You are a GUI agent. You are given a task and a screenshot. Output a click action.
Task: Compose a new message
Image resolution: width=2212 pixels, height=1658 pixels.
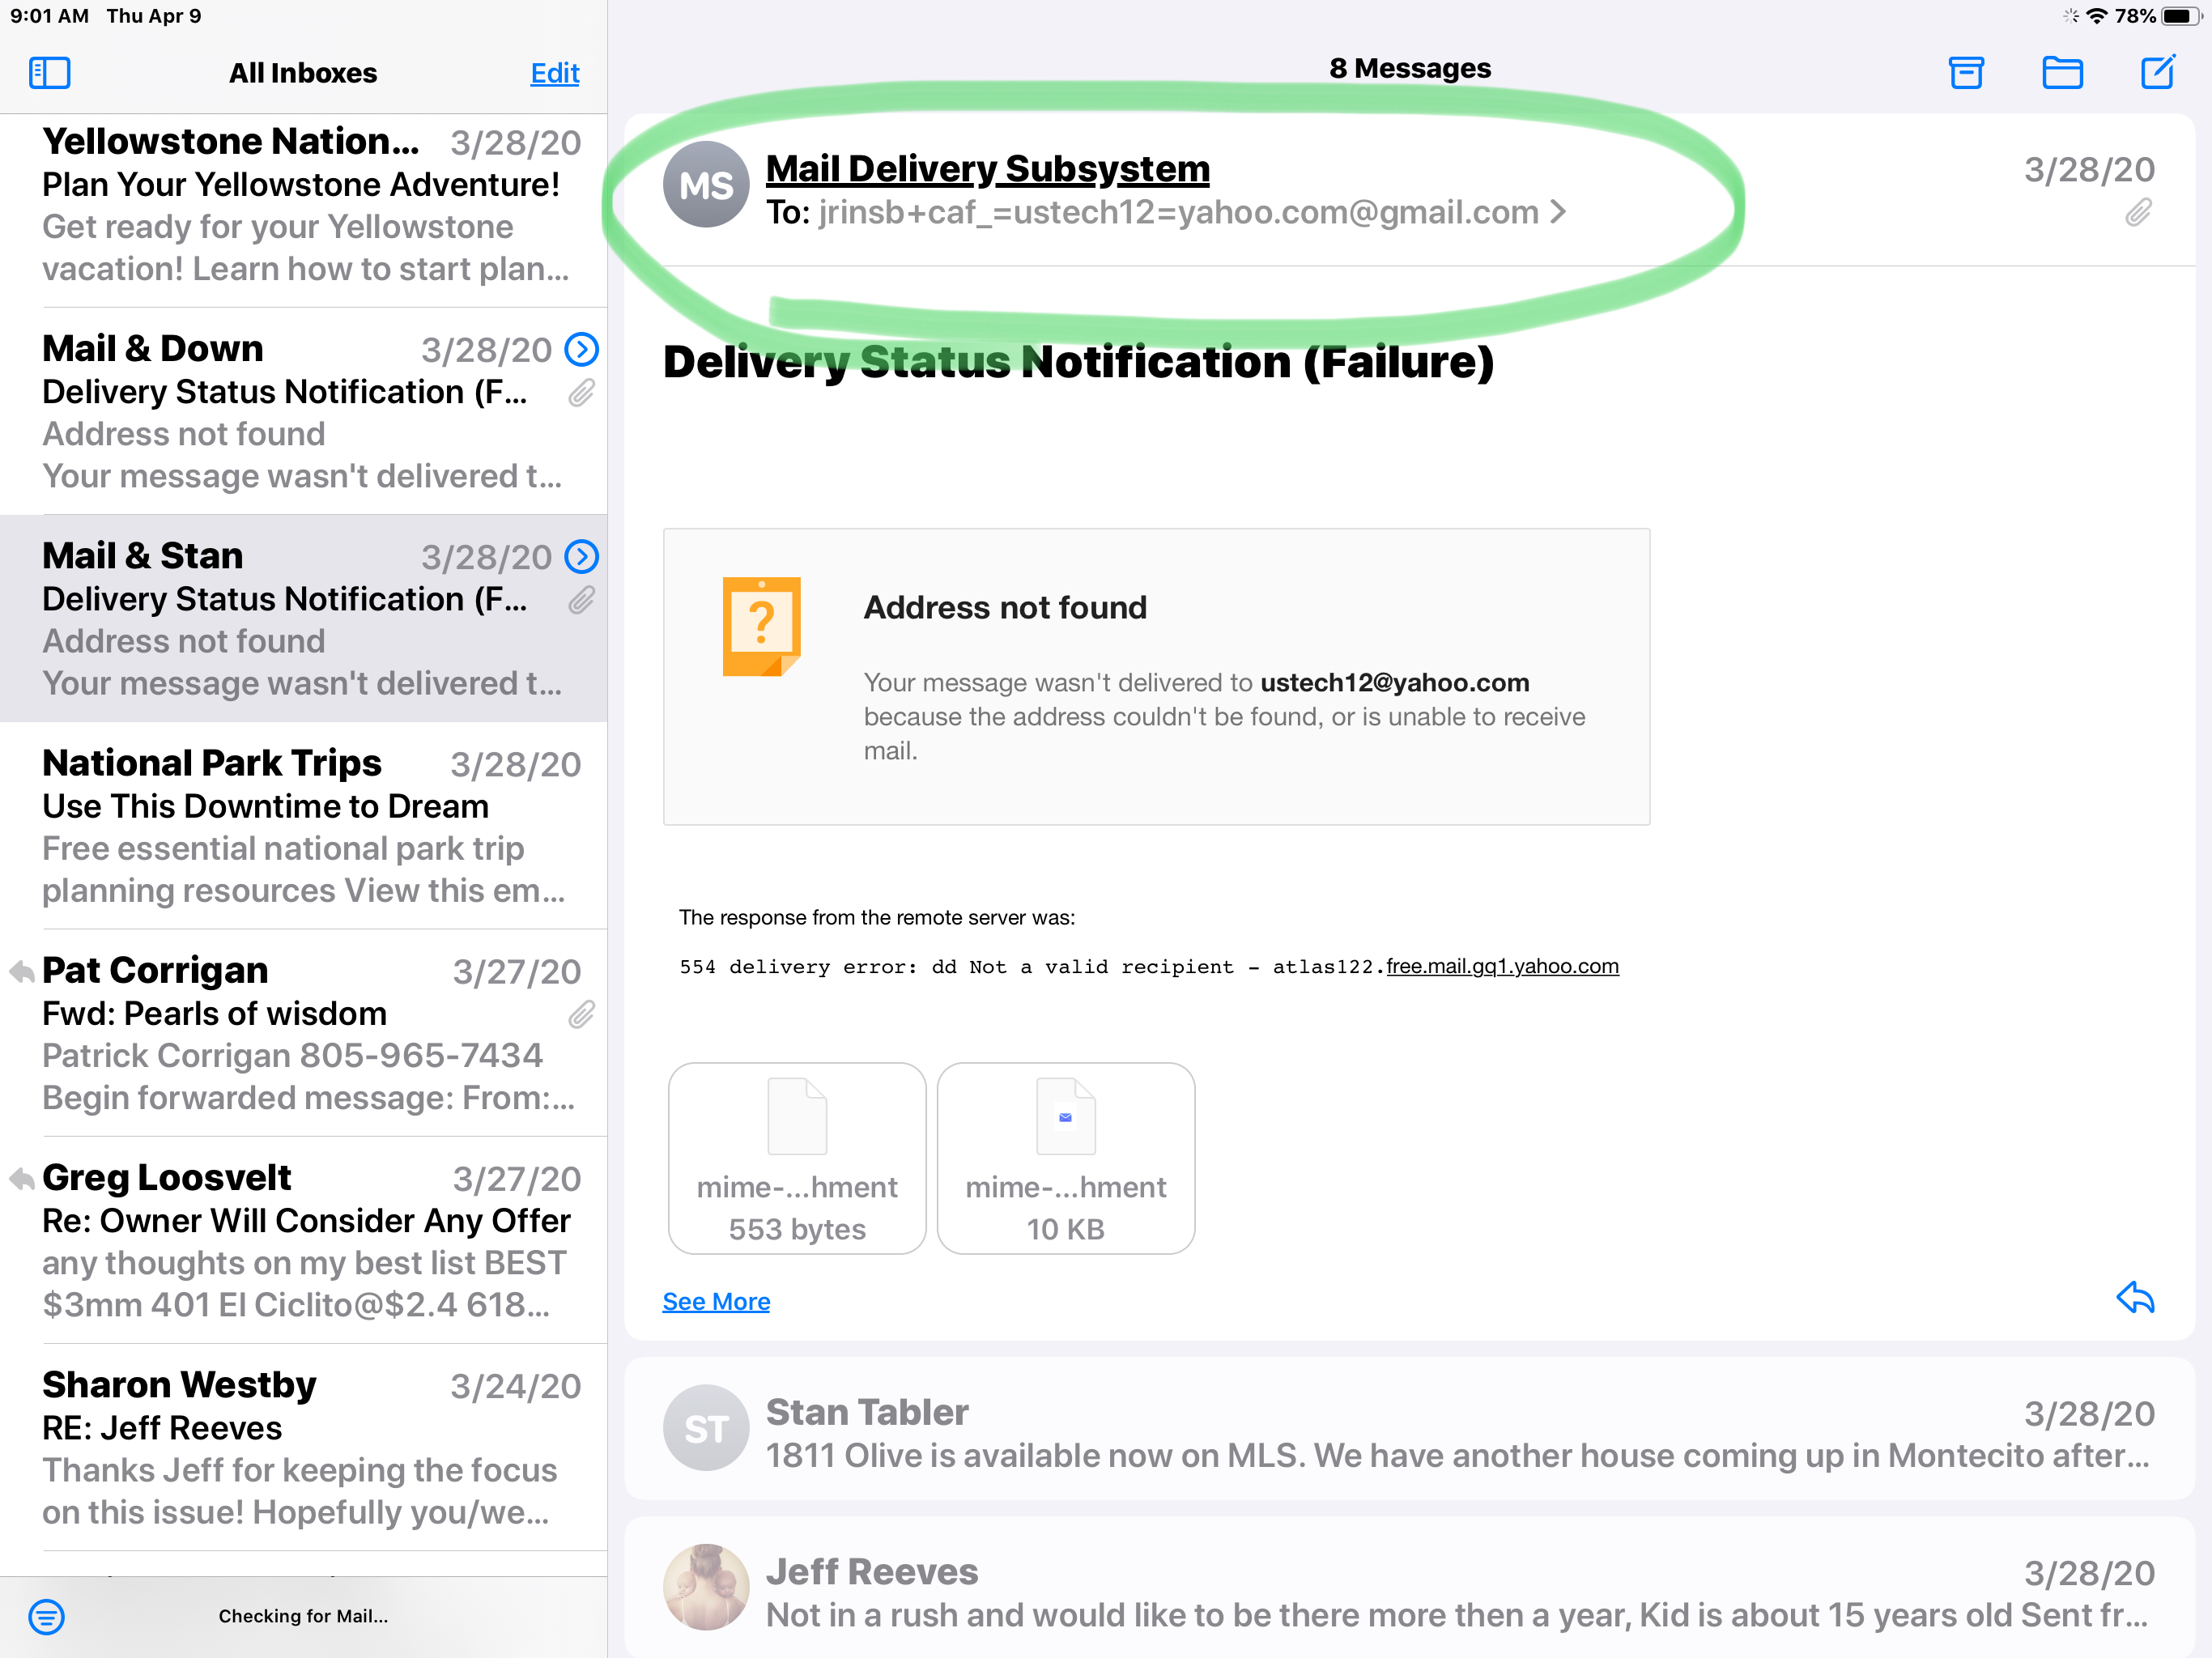point(2158,72)
